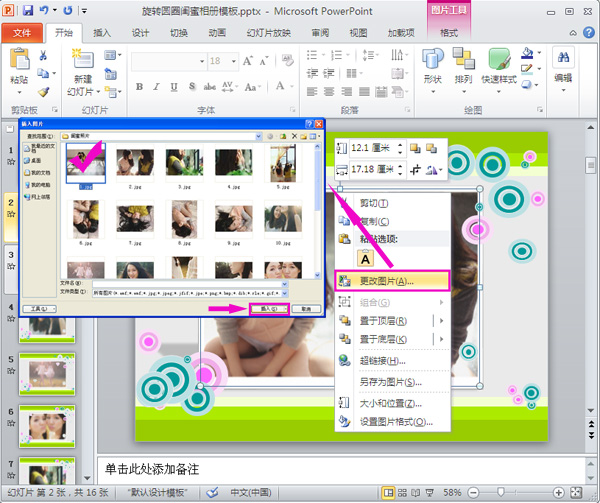Click the zoom slider handle
Viewport: 600px width, 503px height.
coord(501,492)
